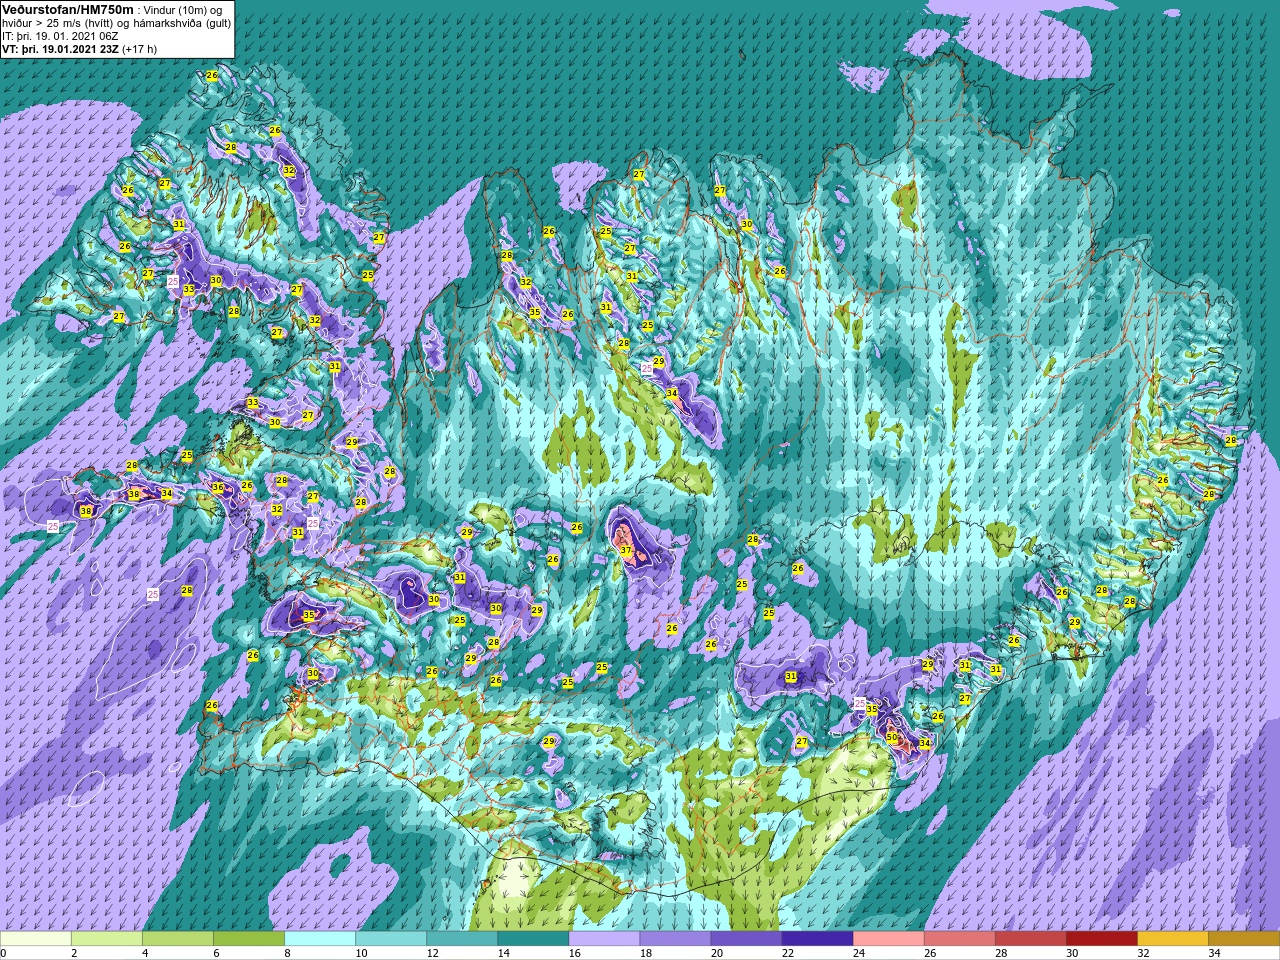This screenshot has height=960, width=1280.
Task: Click the legend scale tick labelled 16
Action: [574, 953]
